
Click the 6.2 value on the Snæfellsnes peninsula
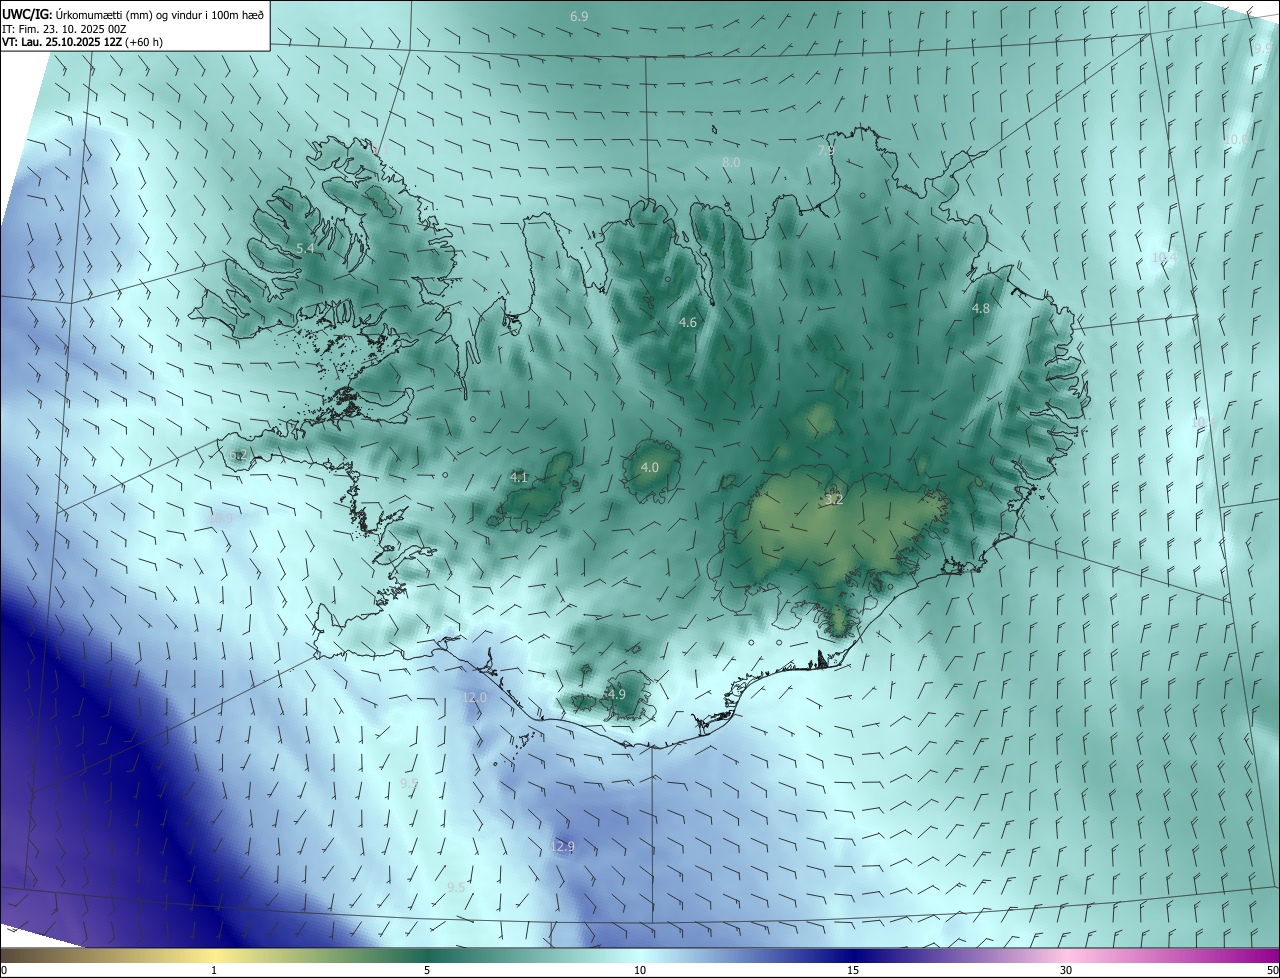(238, 455)
